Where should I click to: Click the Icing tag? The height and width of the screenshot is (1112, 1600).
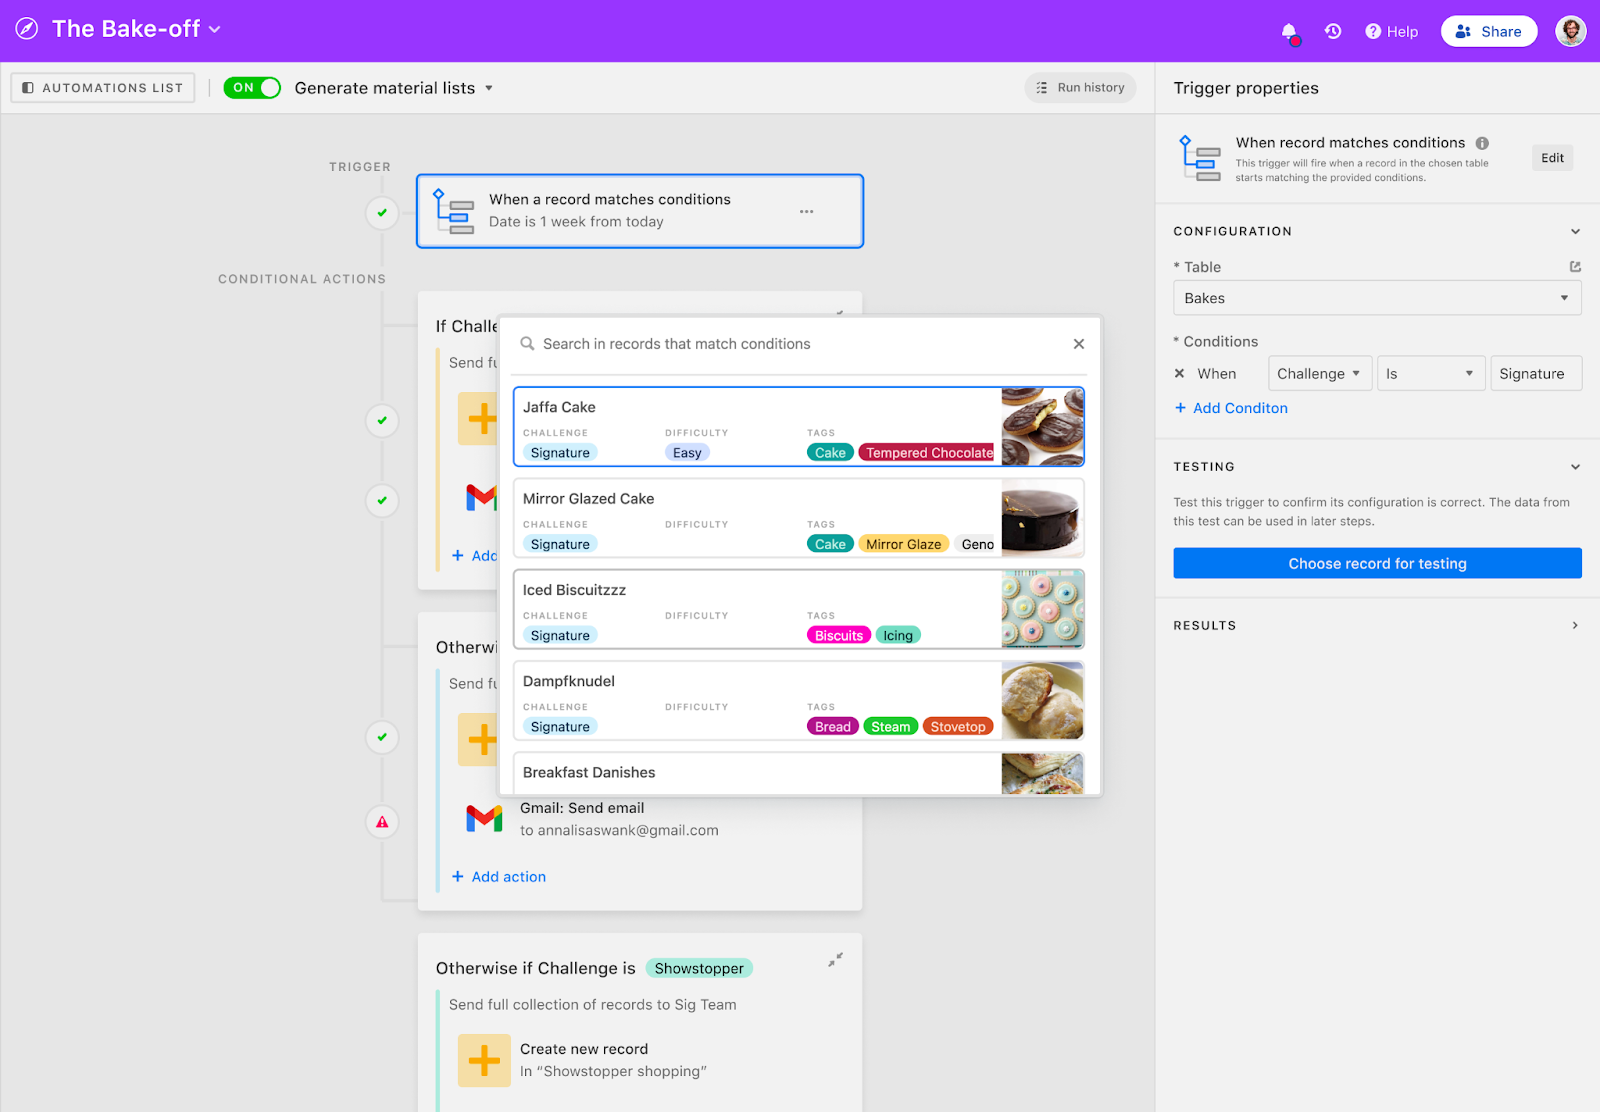pos(898,635)
